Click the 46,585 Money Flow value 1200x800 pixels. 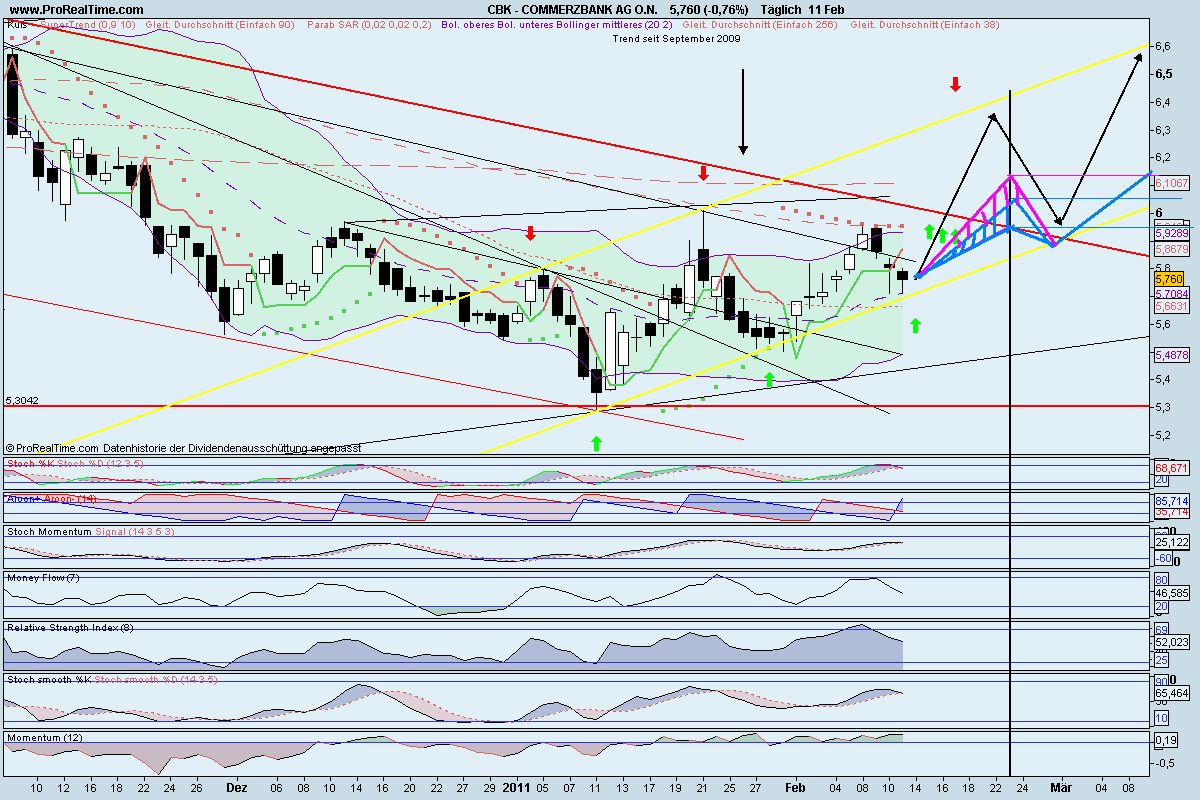click(x=1171, y=593)
